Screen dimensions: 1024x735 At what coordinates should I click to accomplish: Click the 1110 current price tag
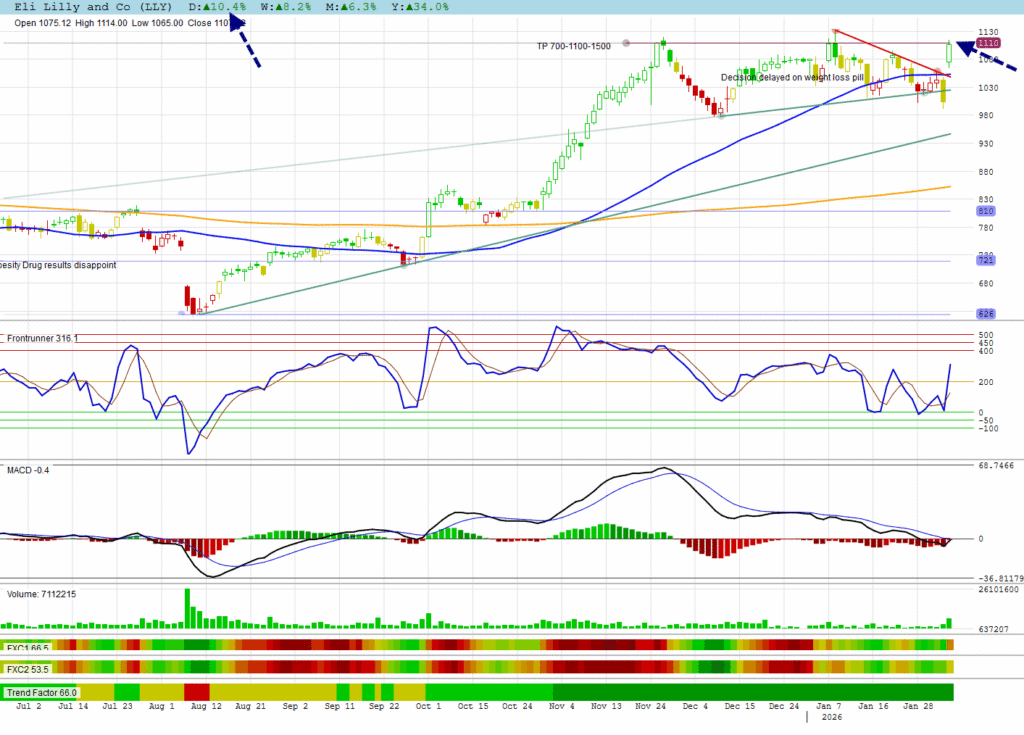click(988, 43)
